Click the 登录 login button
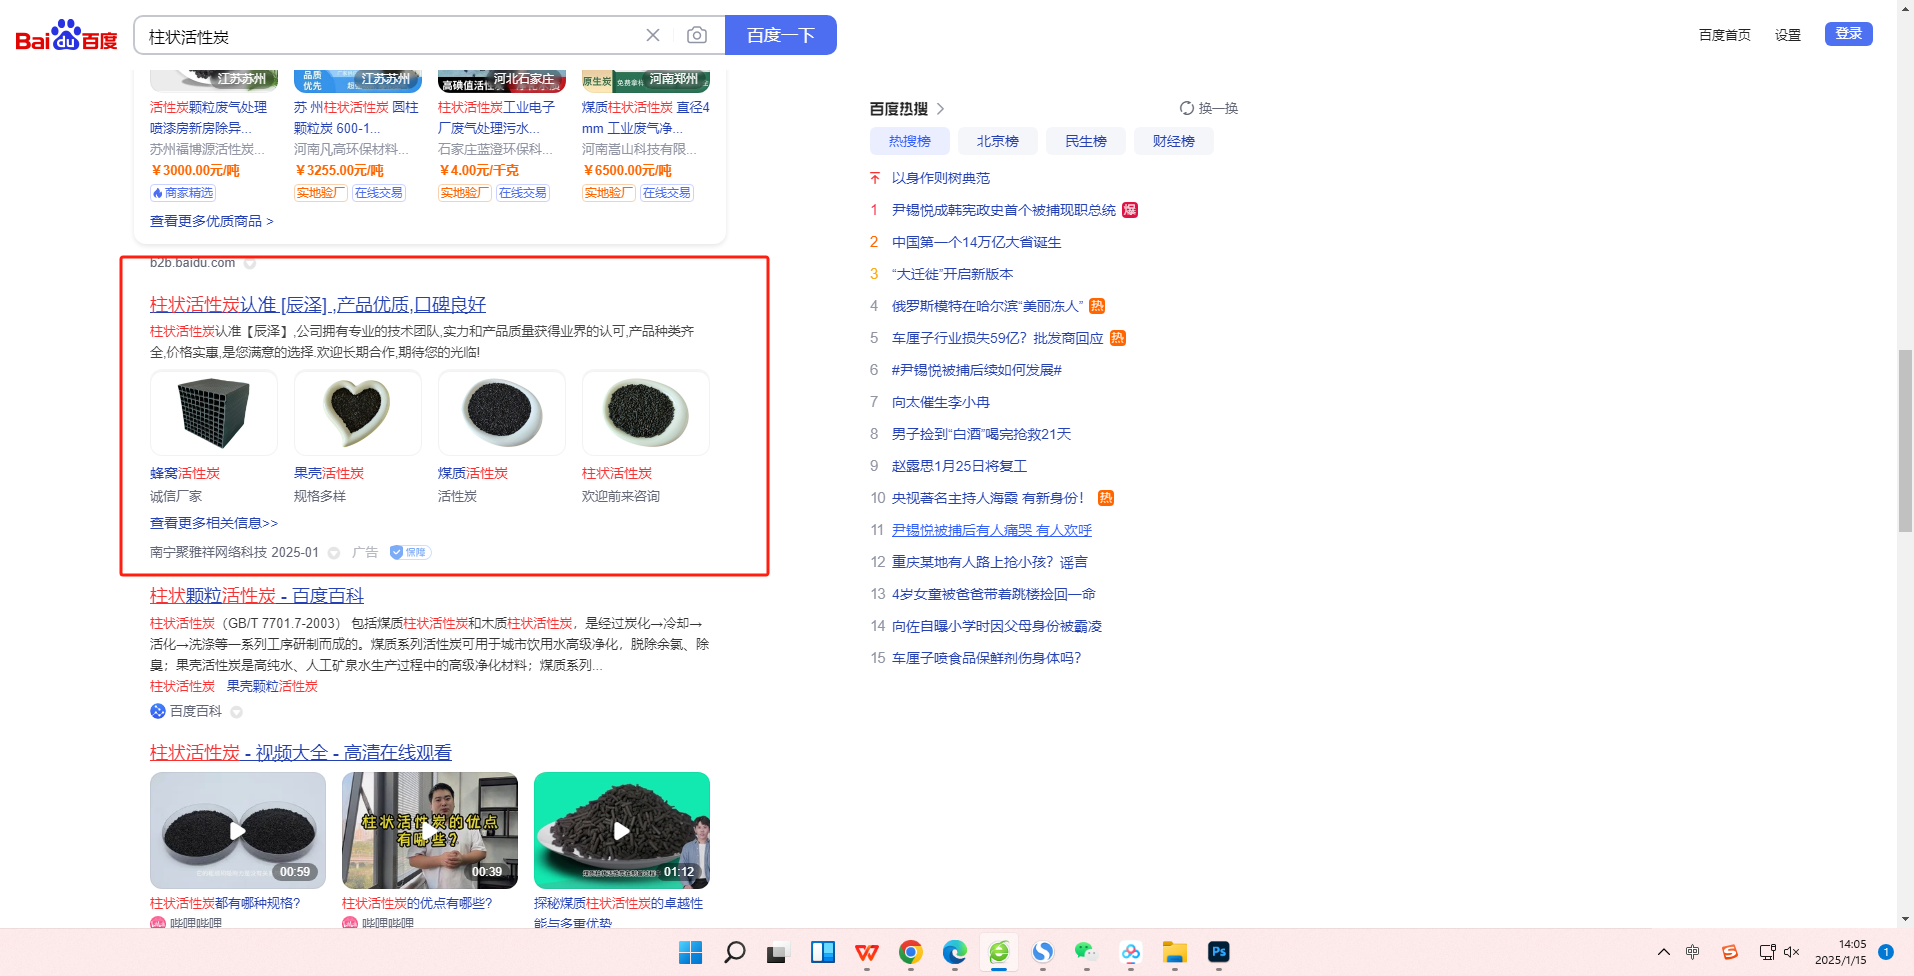This screenshot has height=976, width=1914. click(x=1848, y=34)
